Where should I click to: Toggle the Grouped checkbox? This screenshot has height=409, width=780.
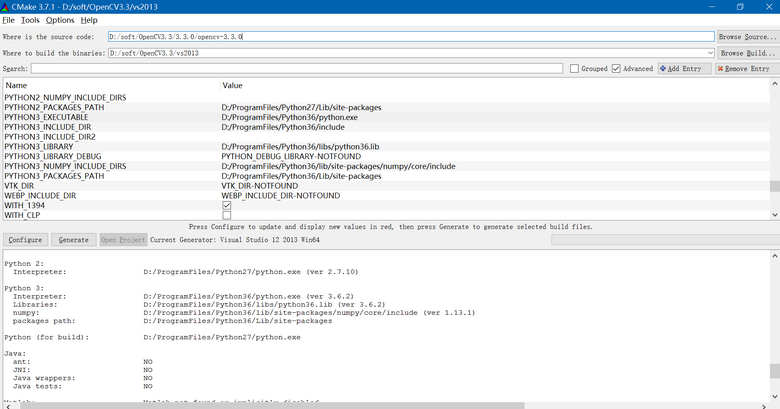(x=574, y=69)
